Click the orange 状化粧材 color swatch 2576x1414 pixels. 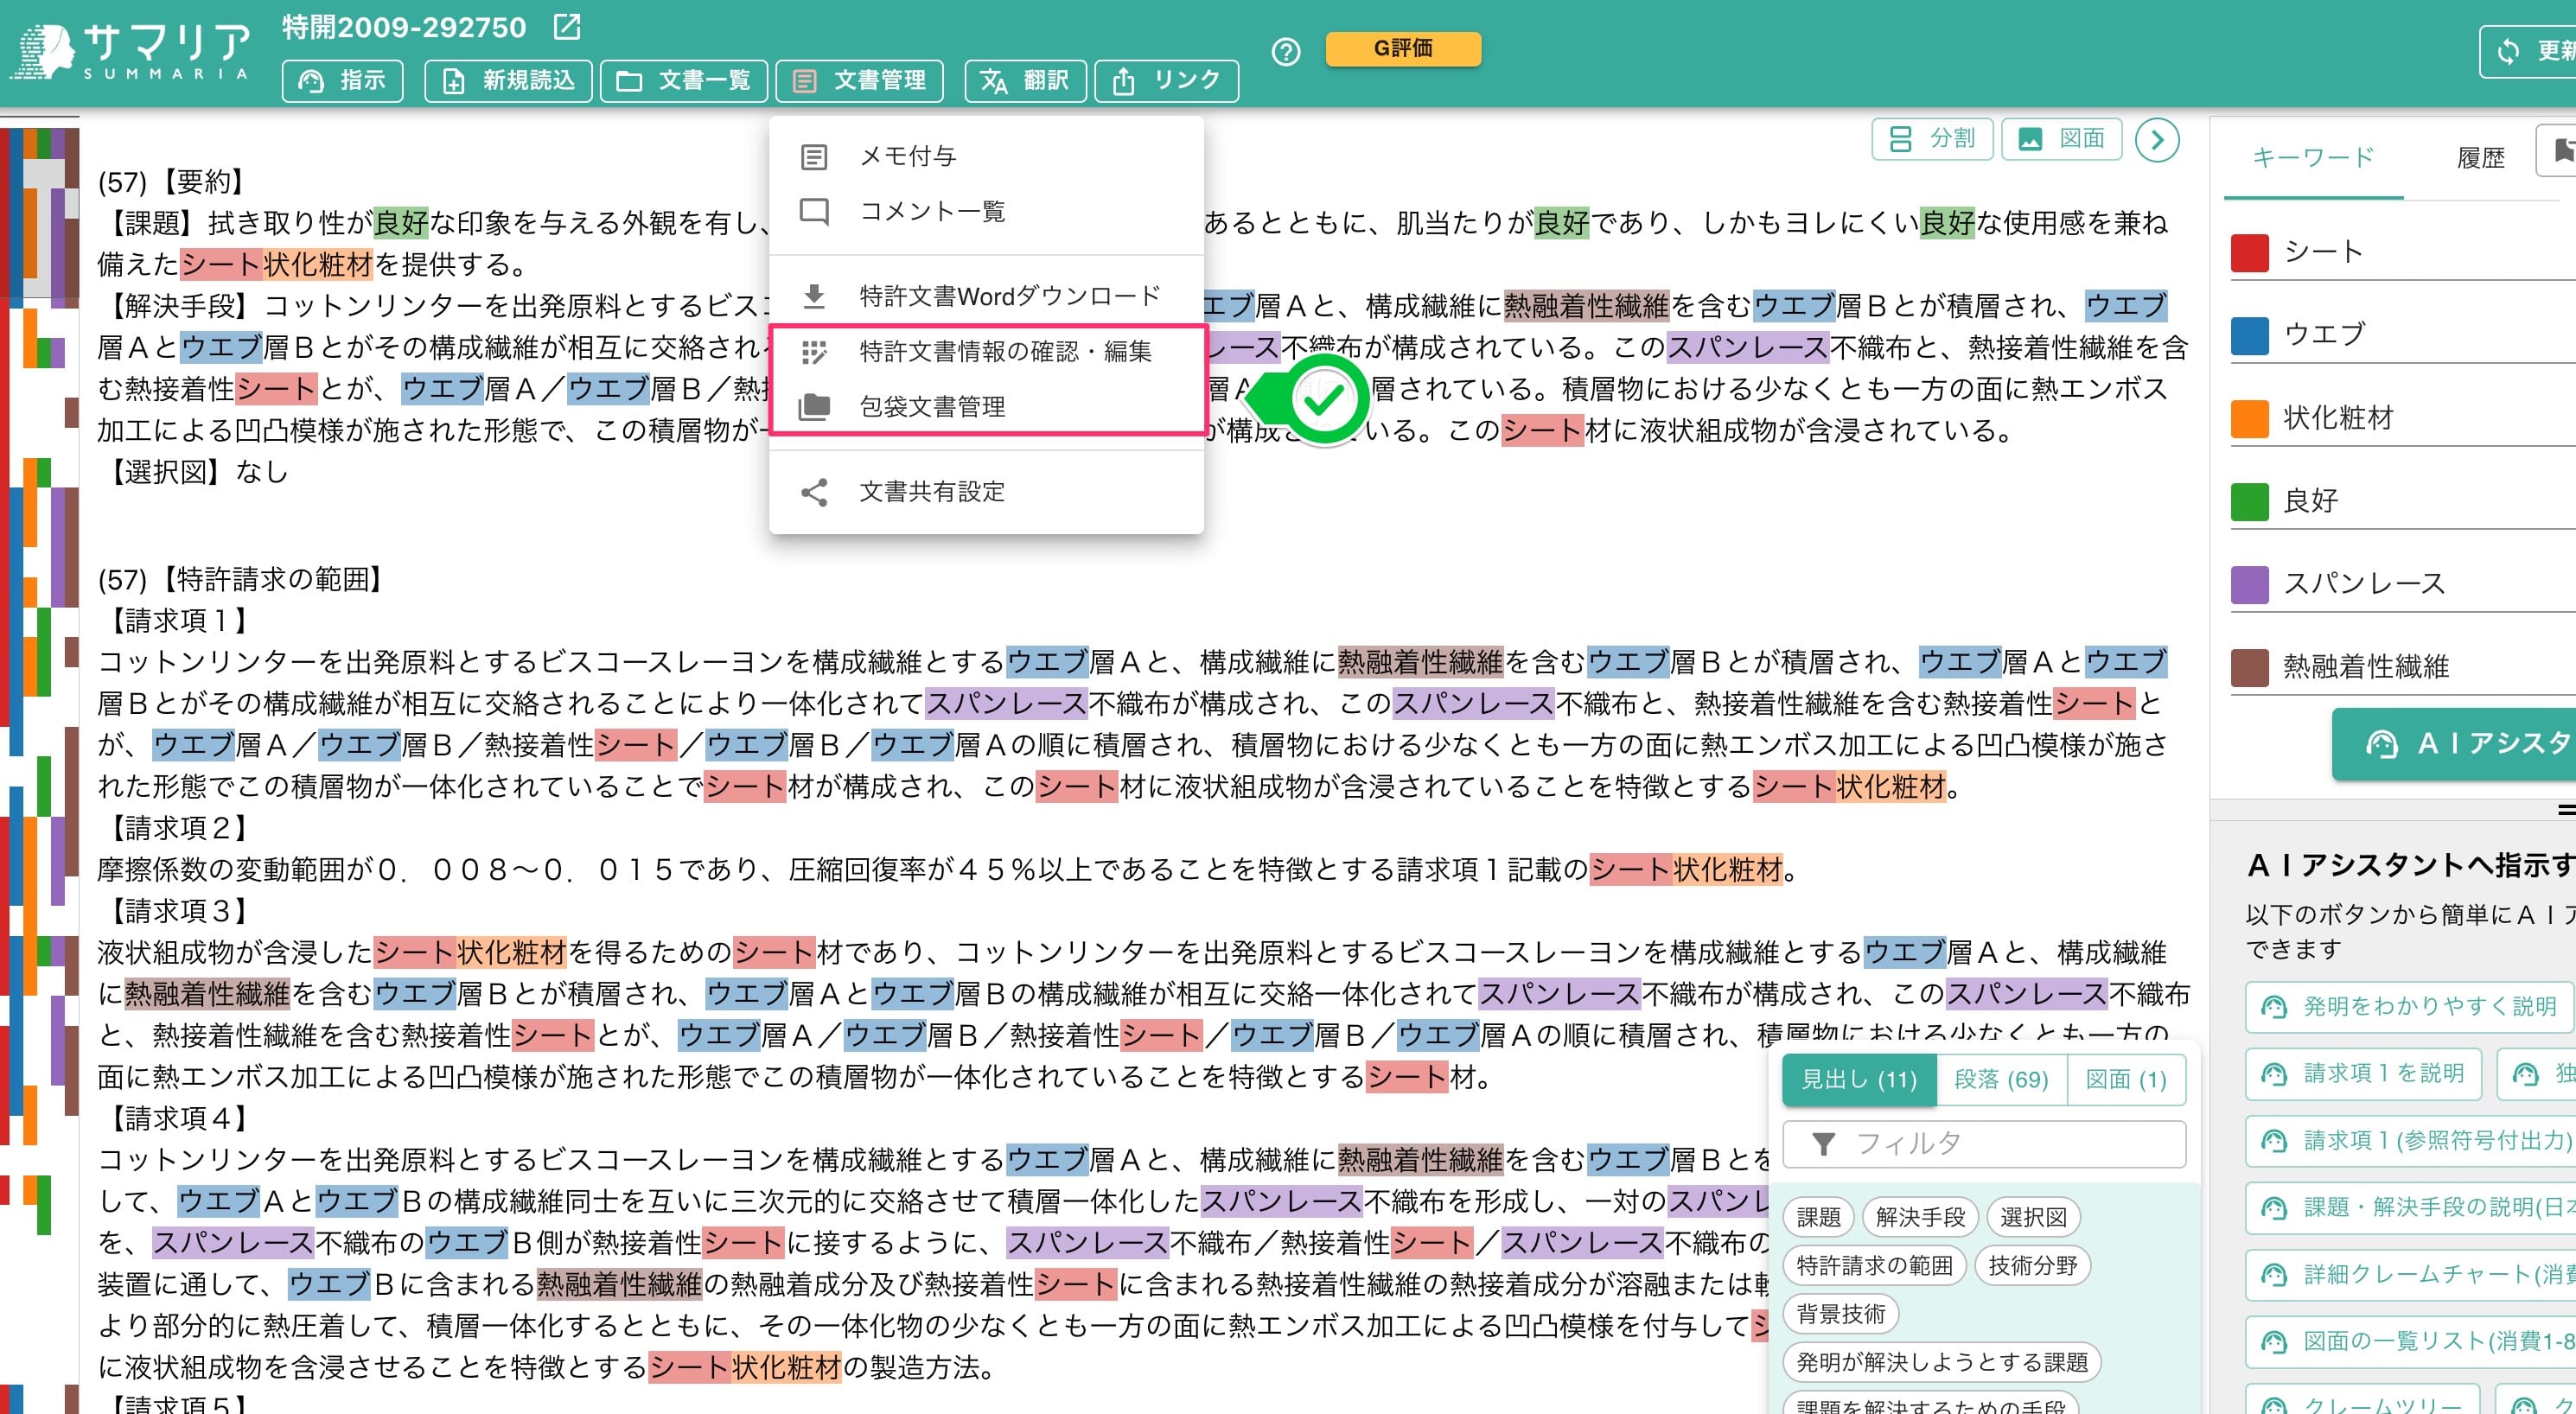[2249, 418]
